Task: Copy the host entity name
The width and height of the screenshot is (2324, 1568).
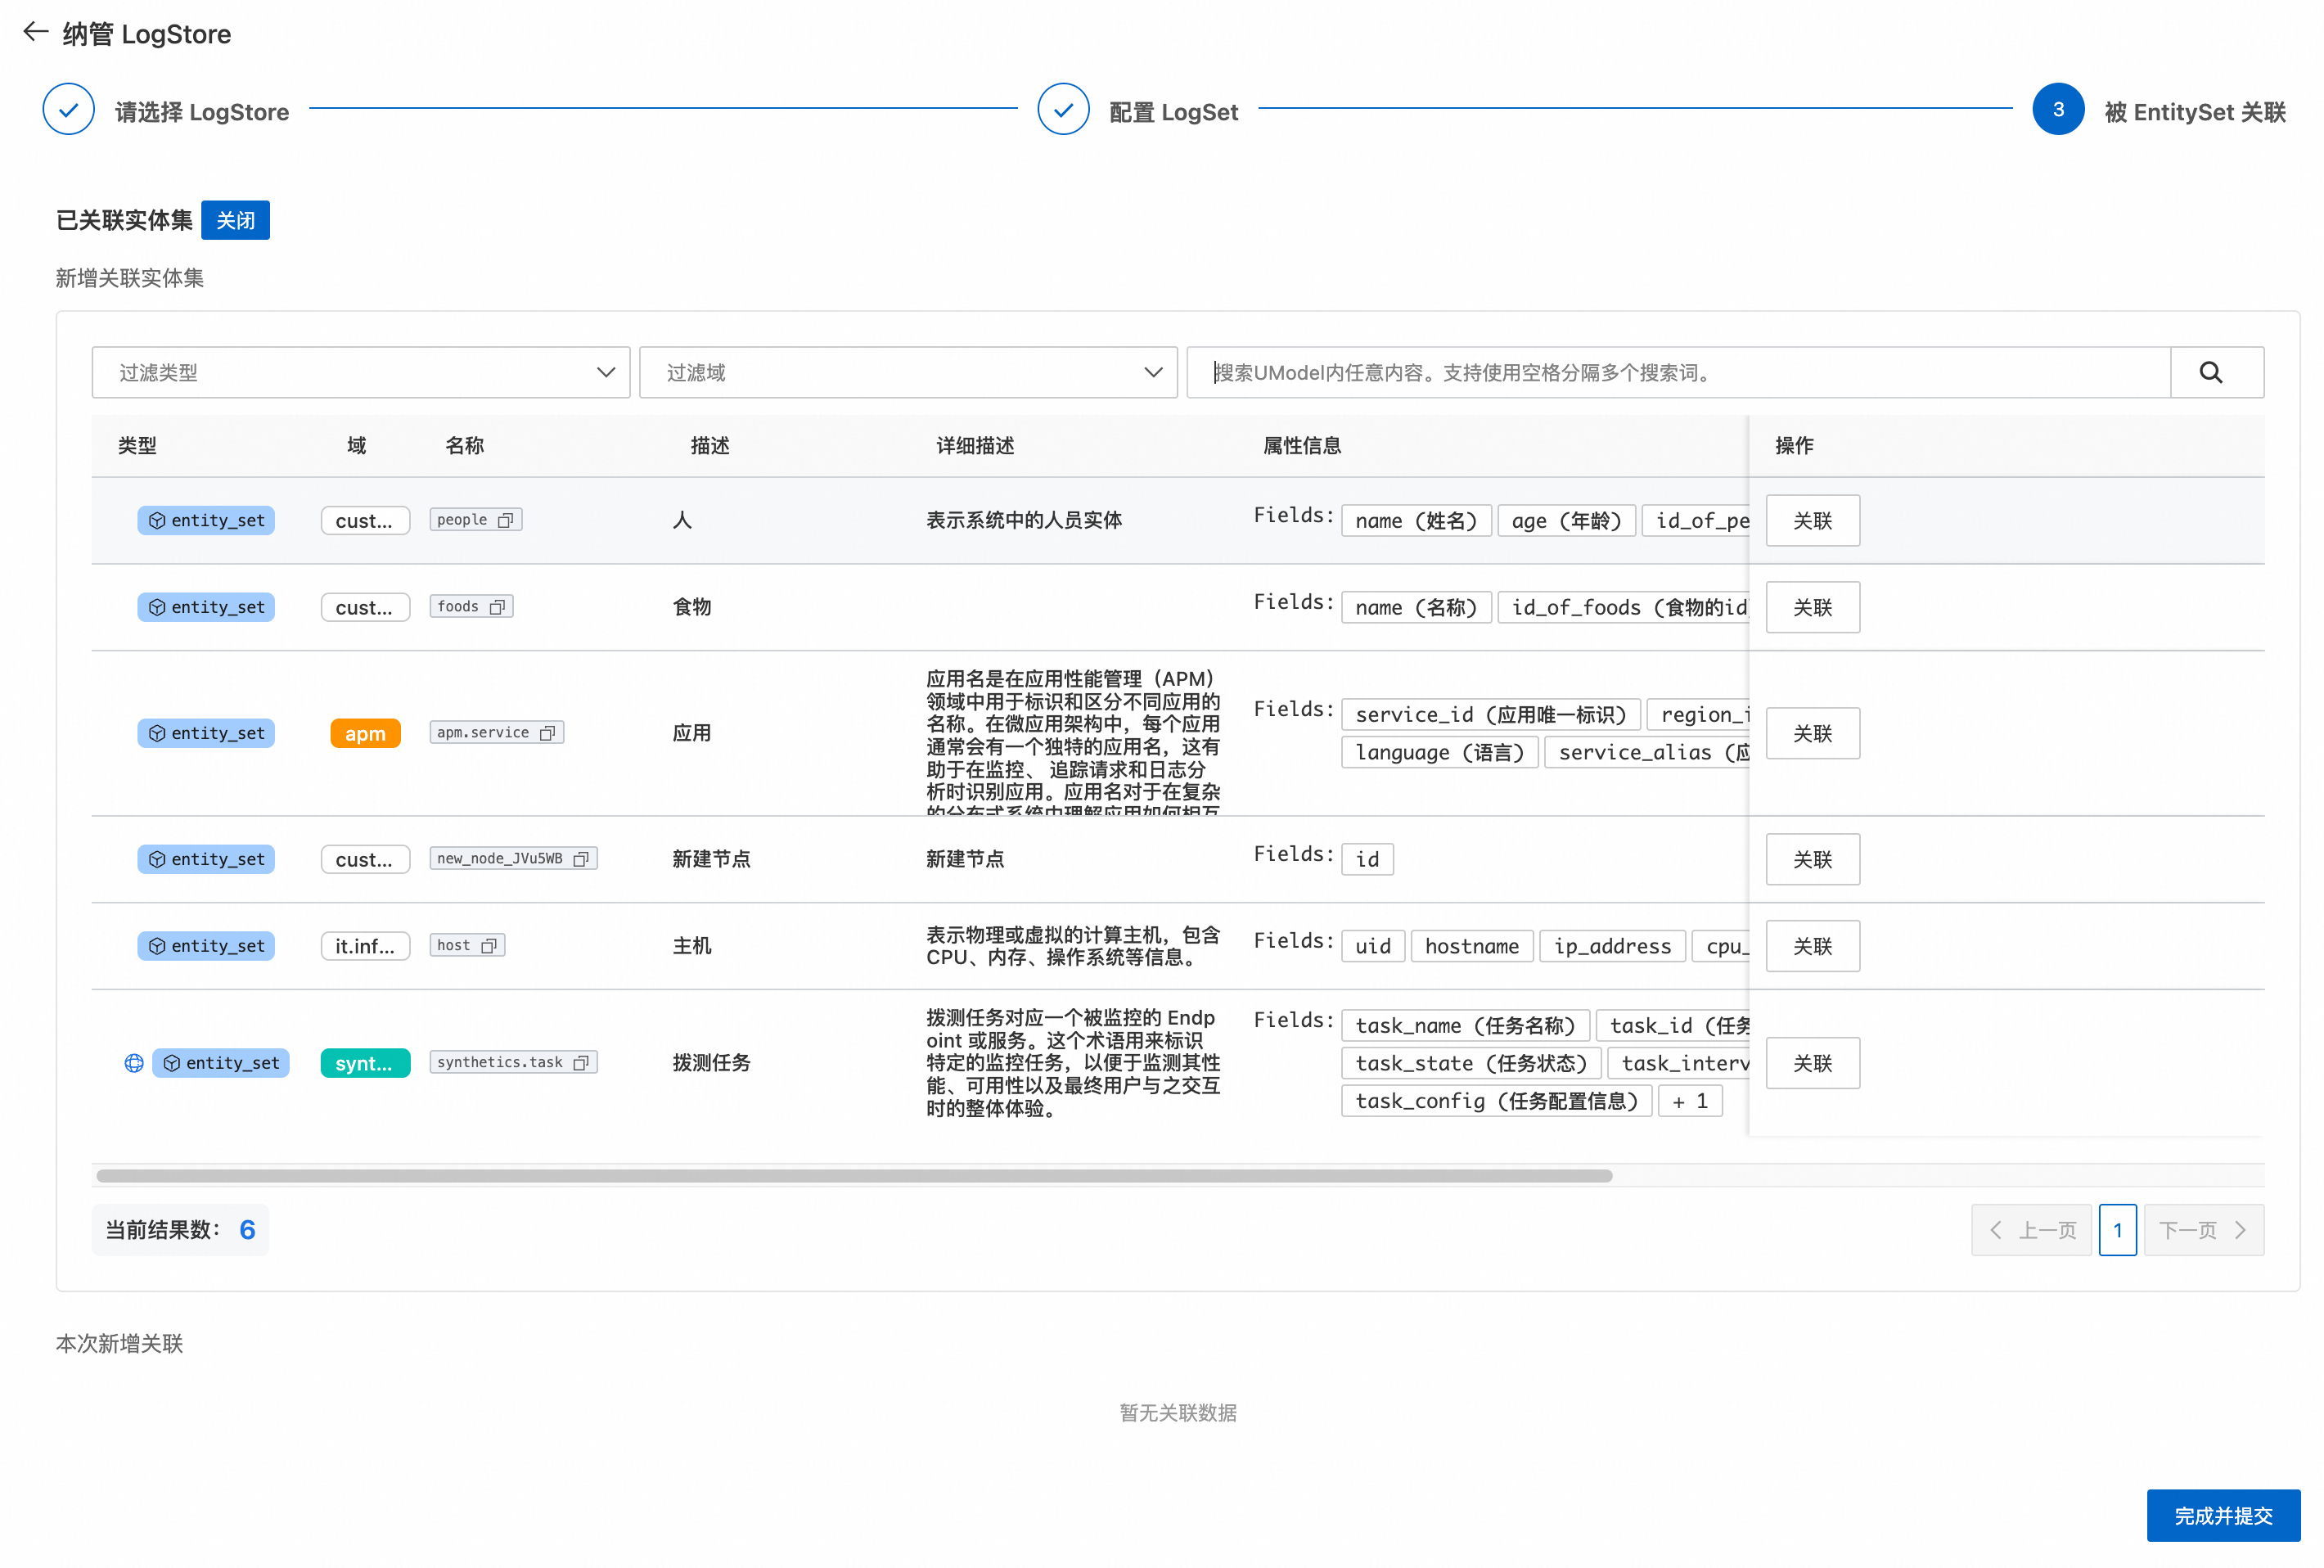Action: tap(489, 946)
